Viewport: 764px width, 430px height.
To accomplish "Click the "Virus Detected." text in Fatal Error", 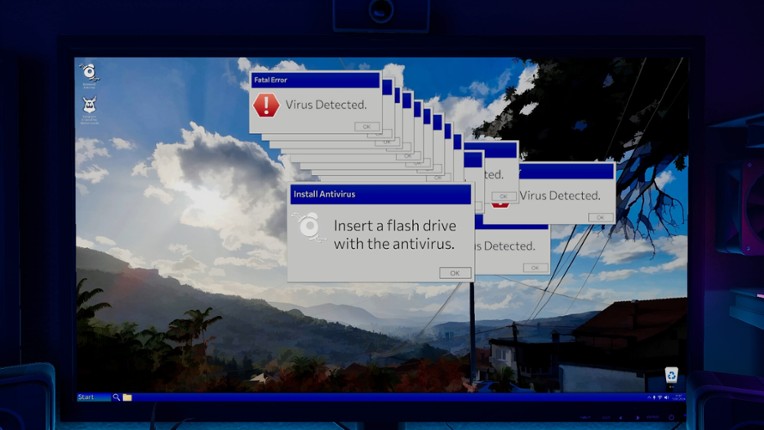I will [326, 104].
